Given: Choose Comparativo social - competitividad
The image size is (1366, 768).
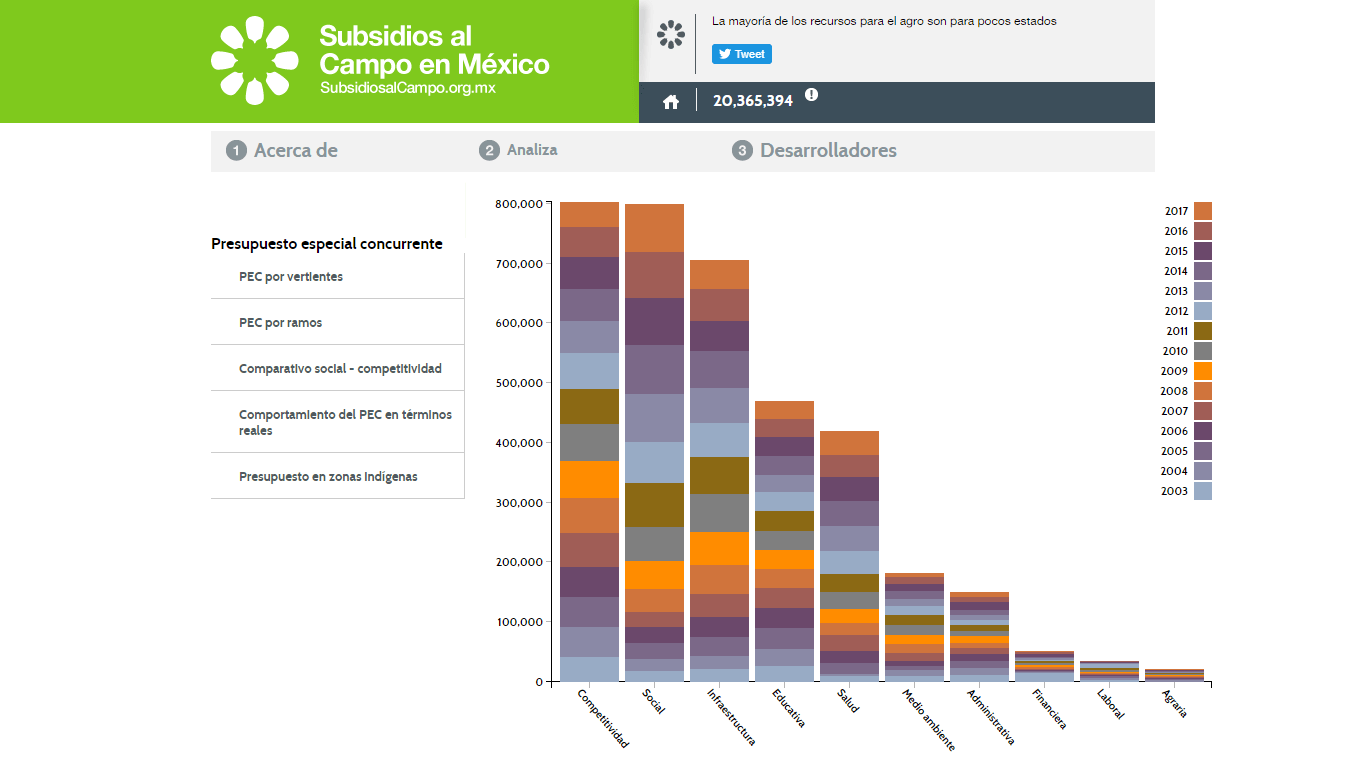Looking at the screenshot, I should pyautogui.click(x=340, y=369).
